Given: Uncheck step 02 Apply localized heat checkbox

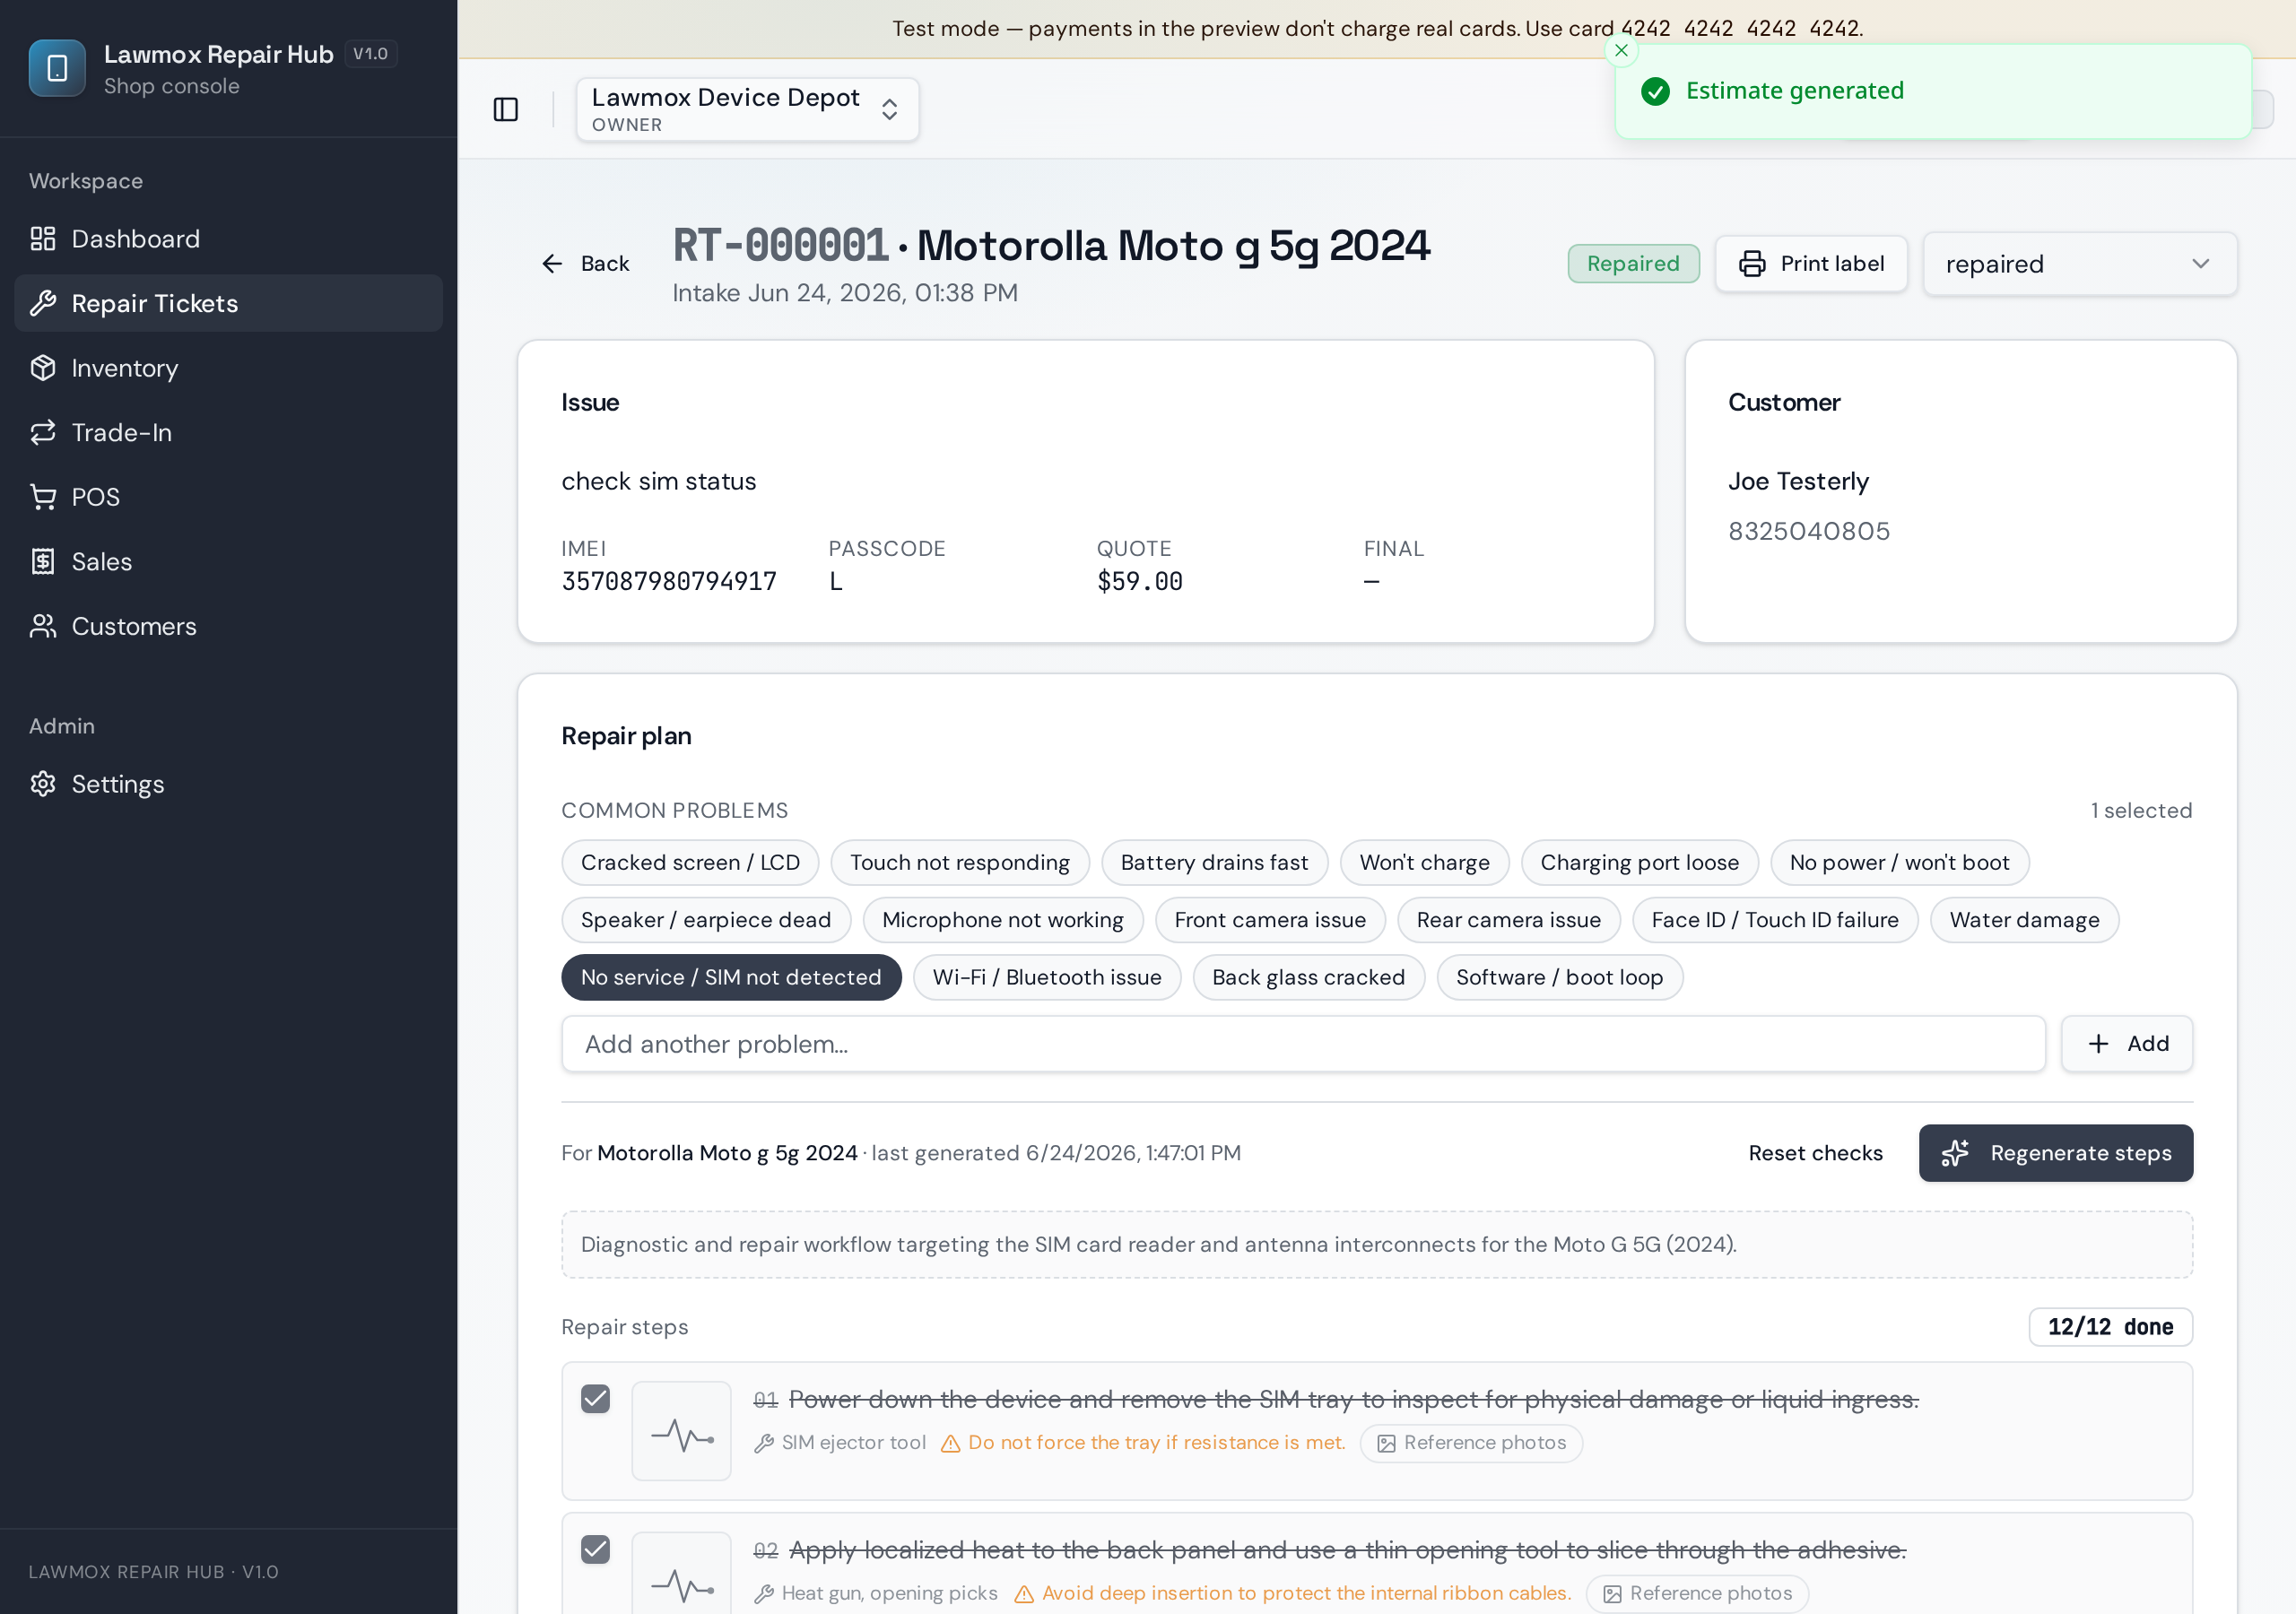Looking at the screenshot, I should coord(595,1550).
